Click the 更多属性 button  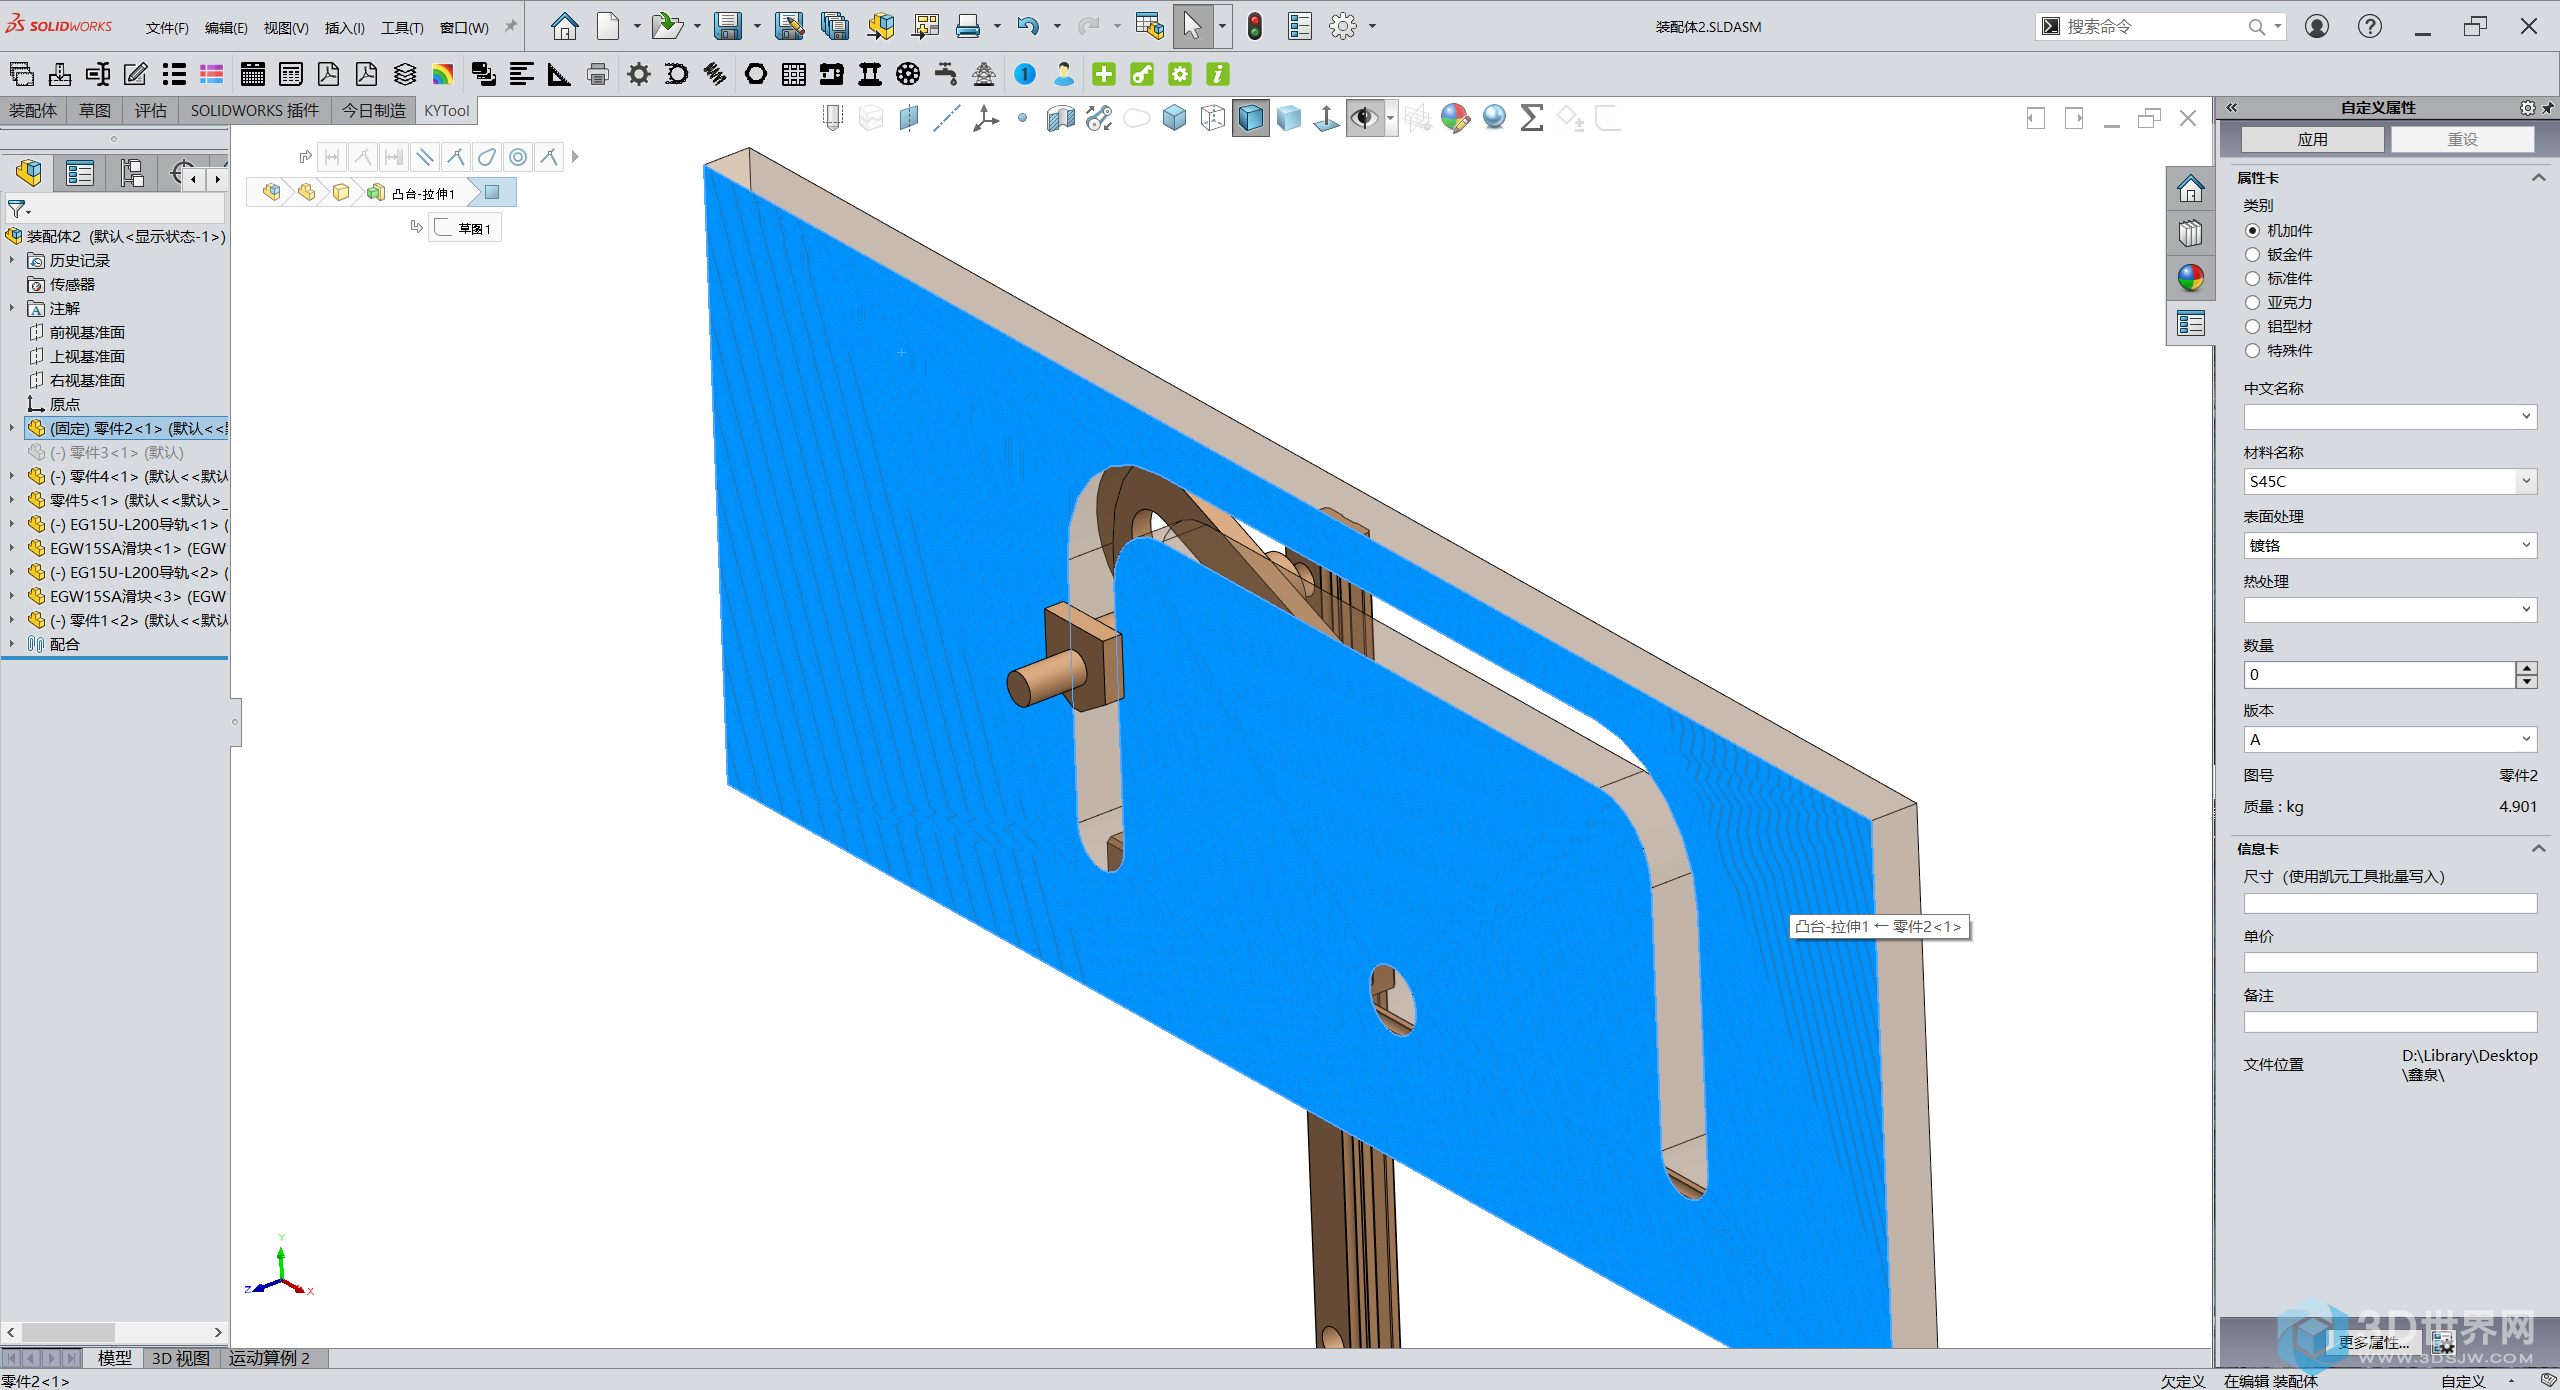click(x=2374, y=1342)
